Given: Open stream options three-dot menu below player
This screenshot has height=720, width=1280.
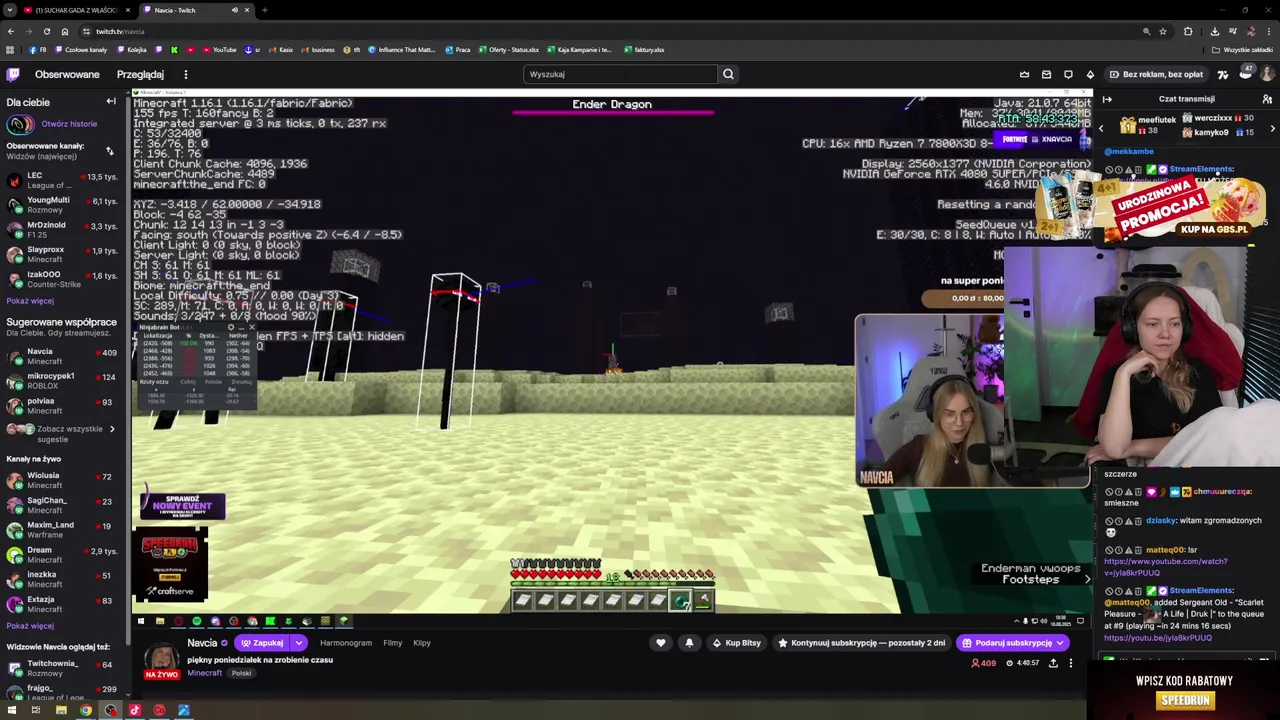Looking at the screenshot, I should click(x=1070, y=663).
